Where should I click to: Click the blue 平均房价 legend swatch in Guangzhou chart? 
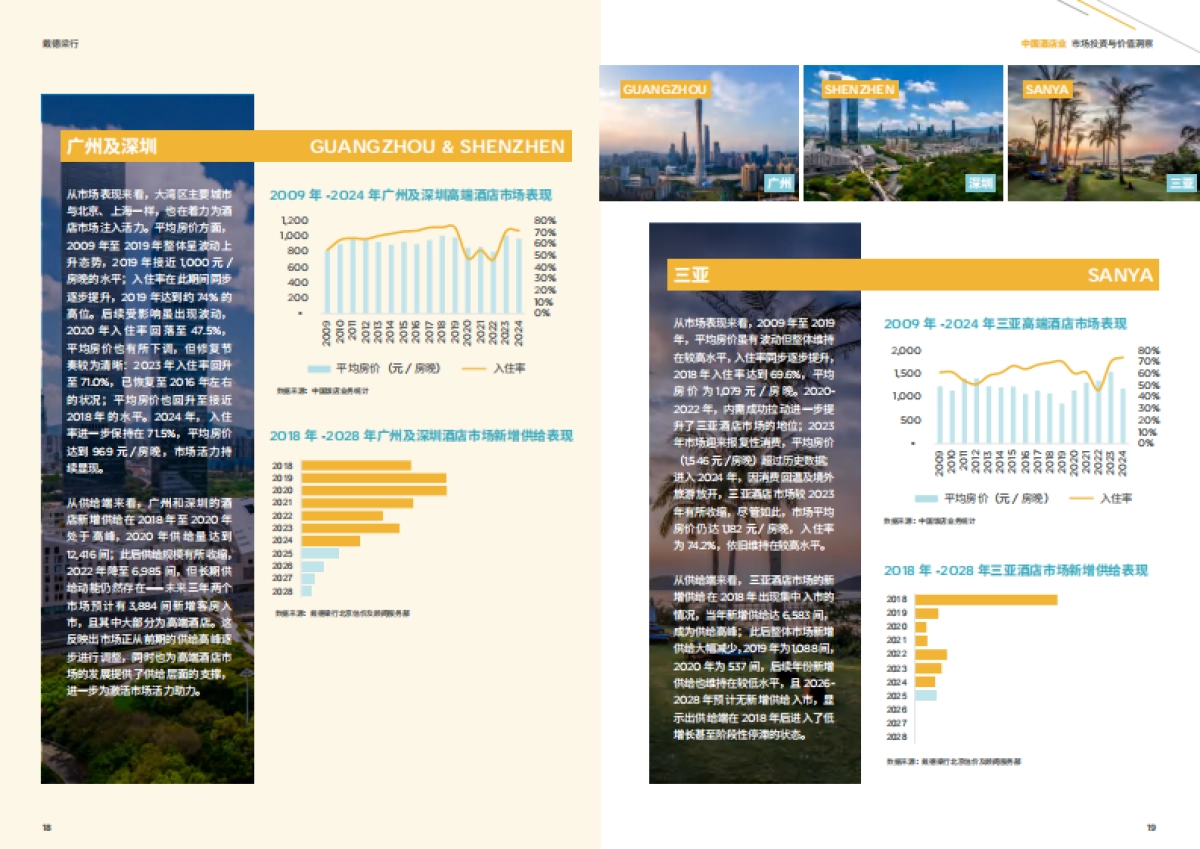click(318, 369)
